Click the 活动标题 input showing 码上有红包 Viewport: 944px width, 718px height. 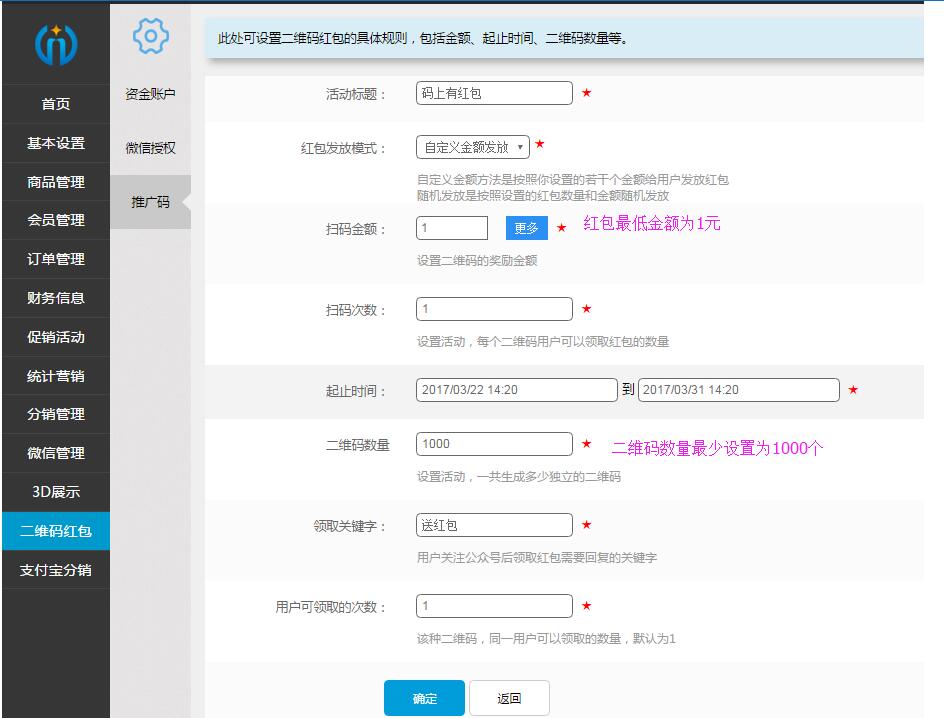[x=493, y=92]
